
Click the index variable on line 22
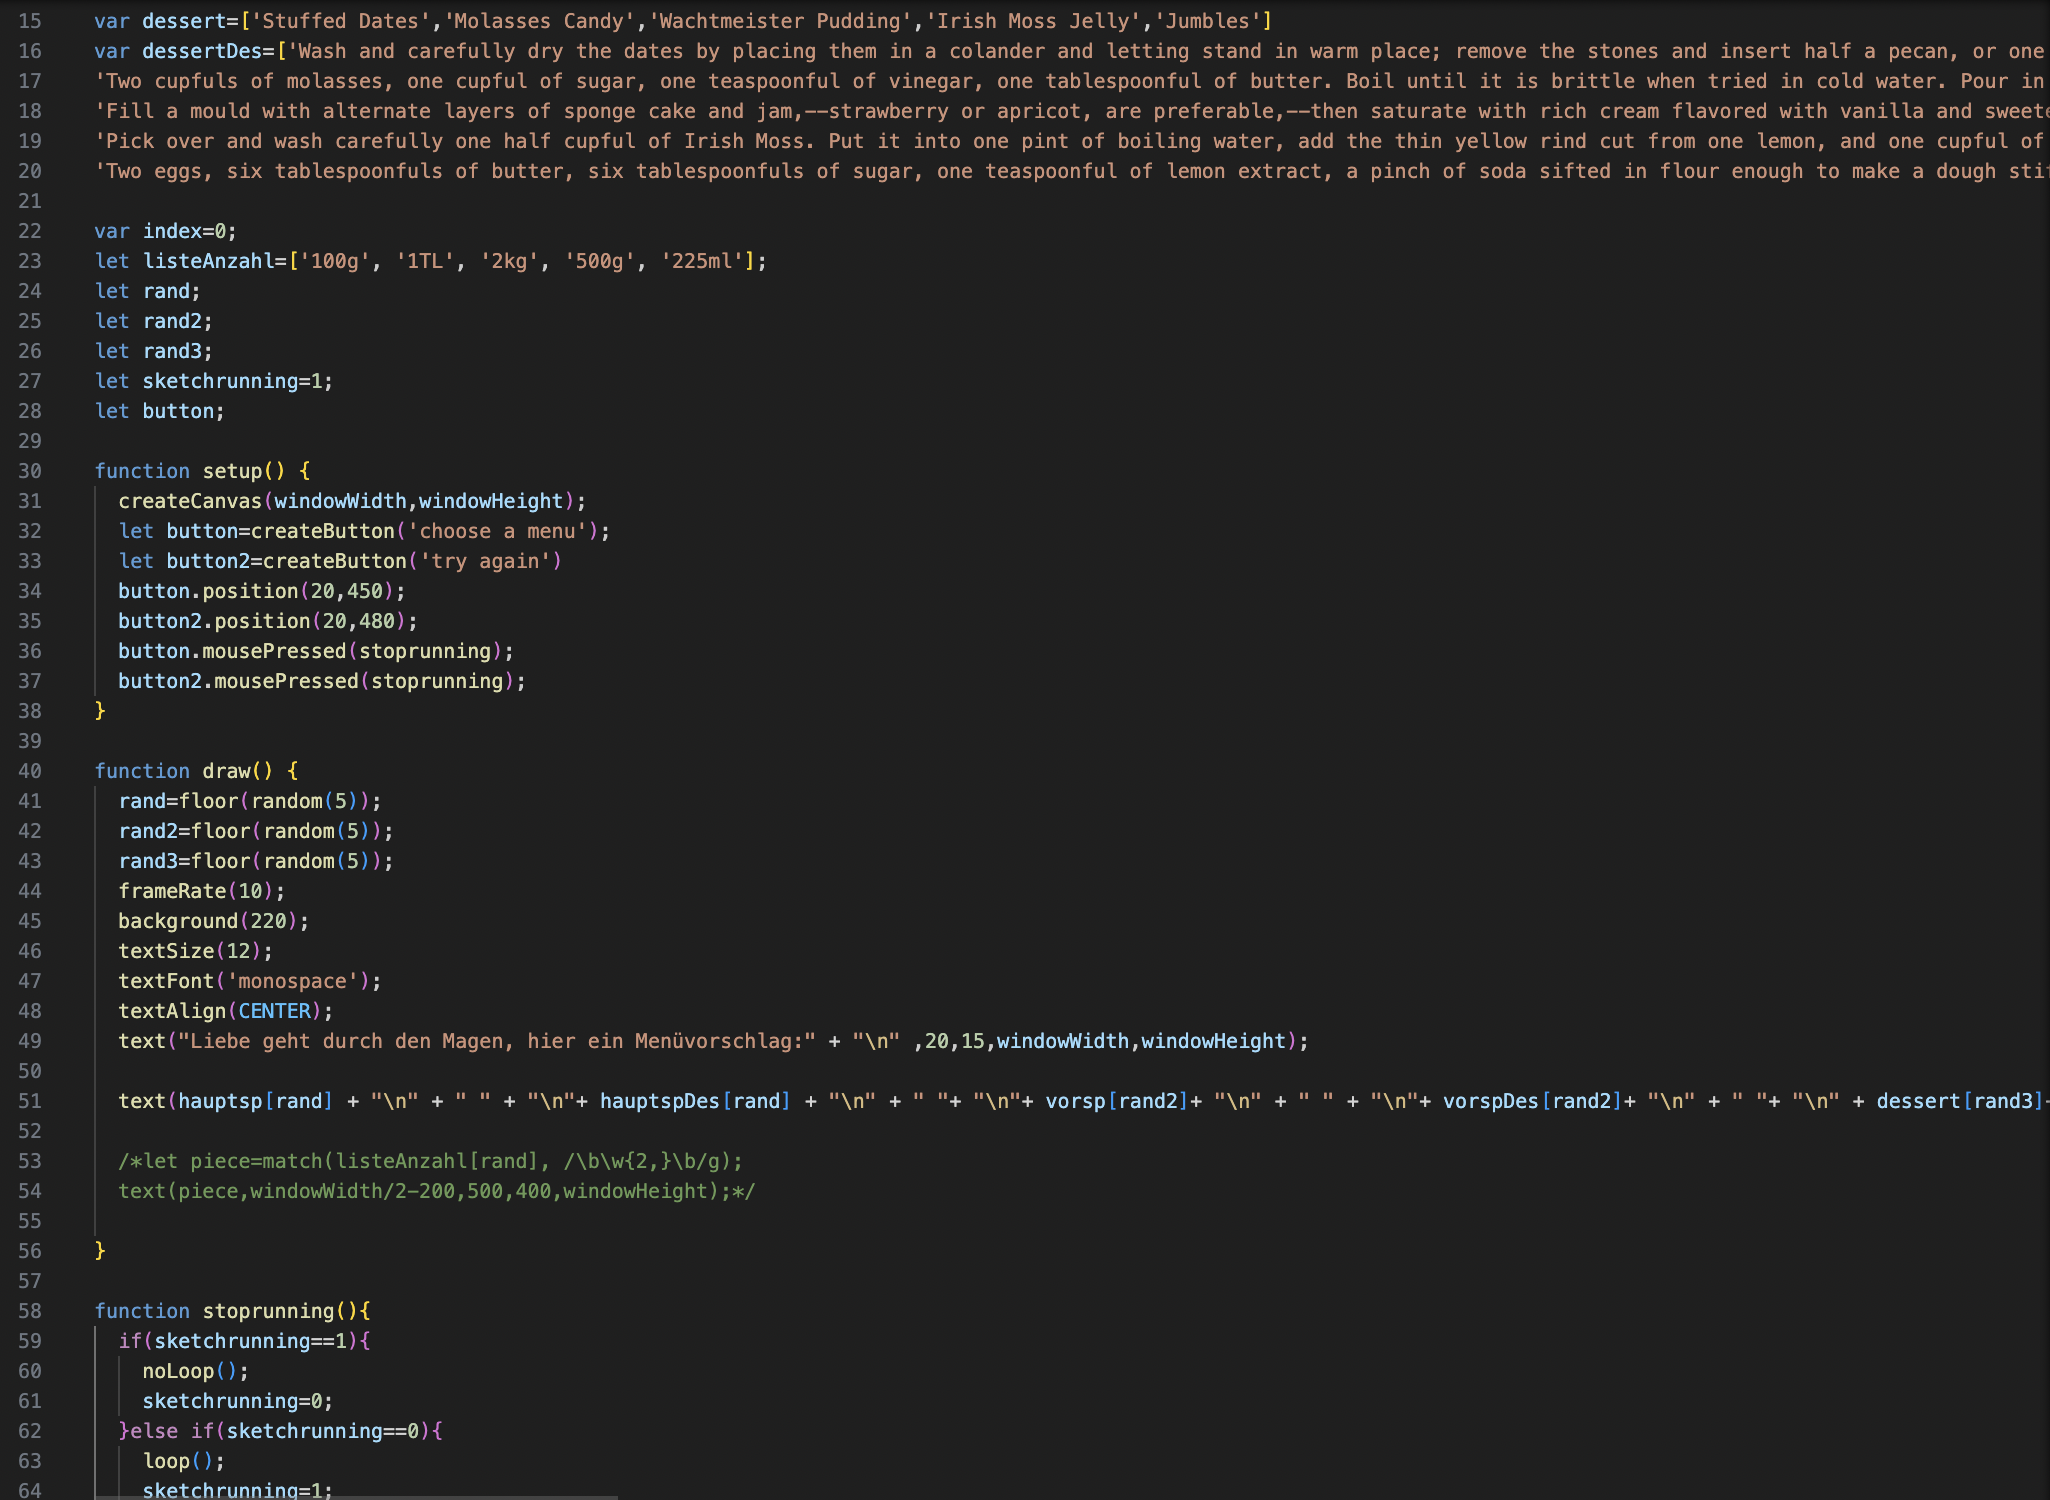click(x=172, y=231)
